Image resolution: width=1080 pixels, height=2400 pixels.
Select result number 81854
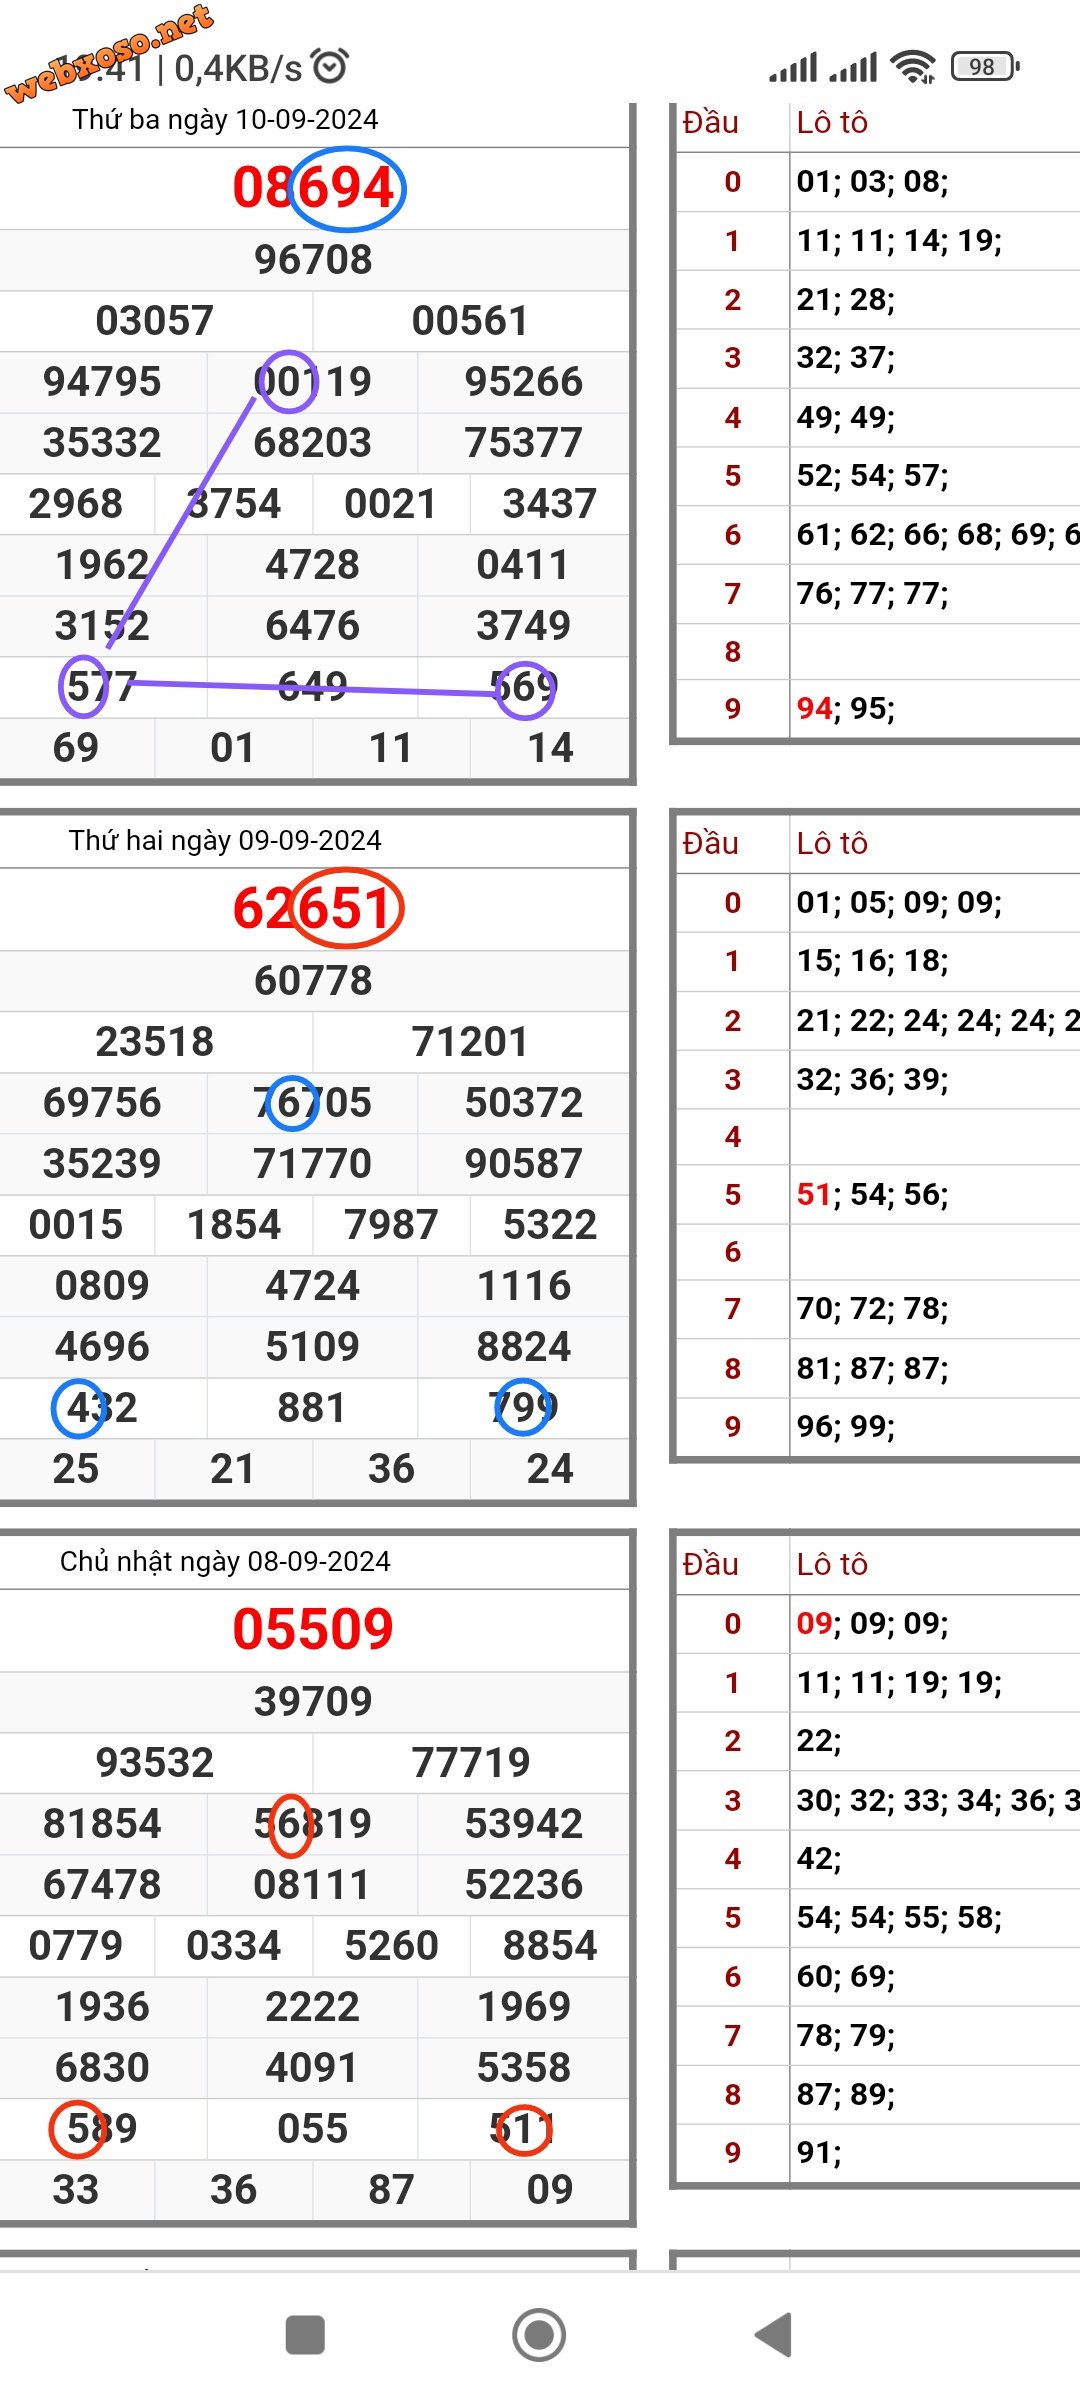[x=102, y=1824]
